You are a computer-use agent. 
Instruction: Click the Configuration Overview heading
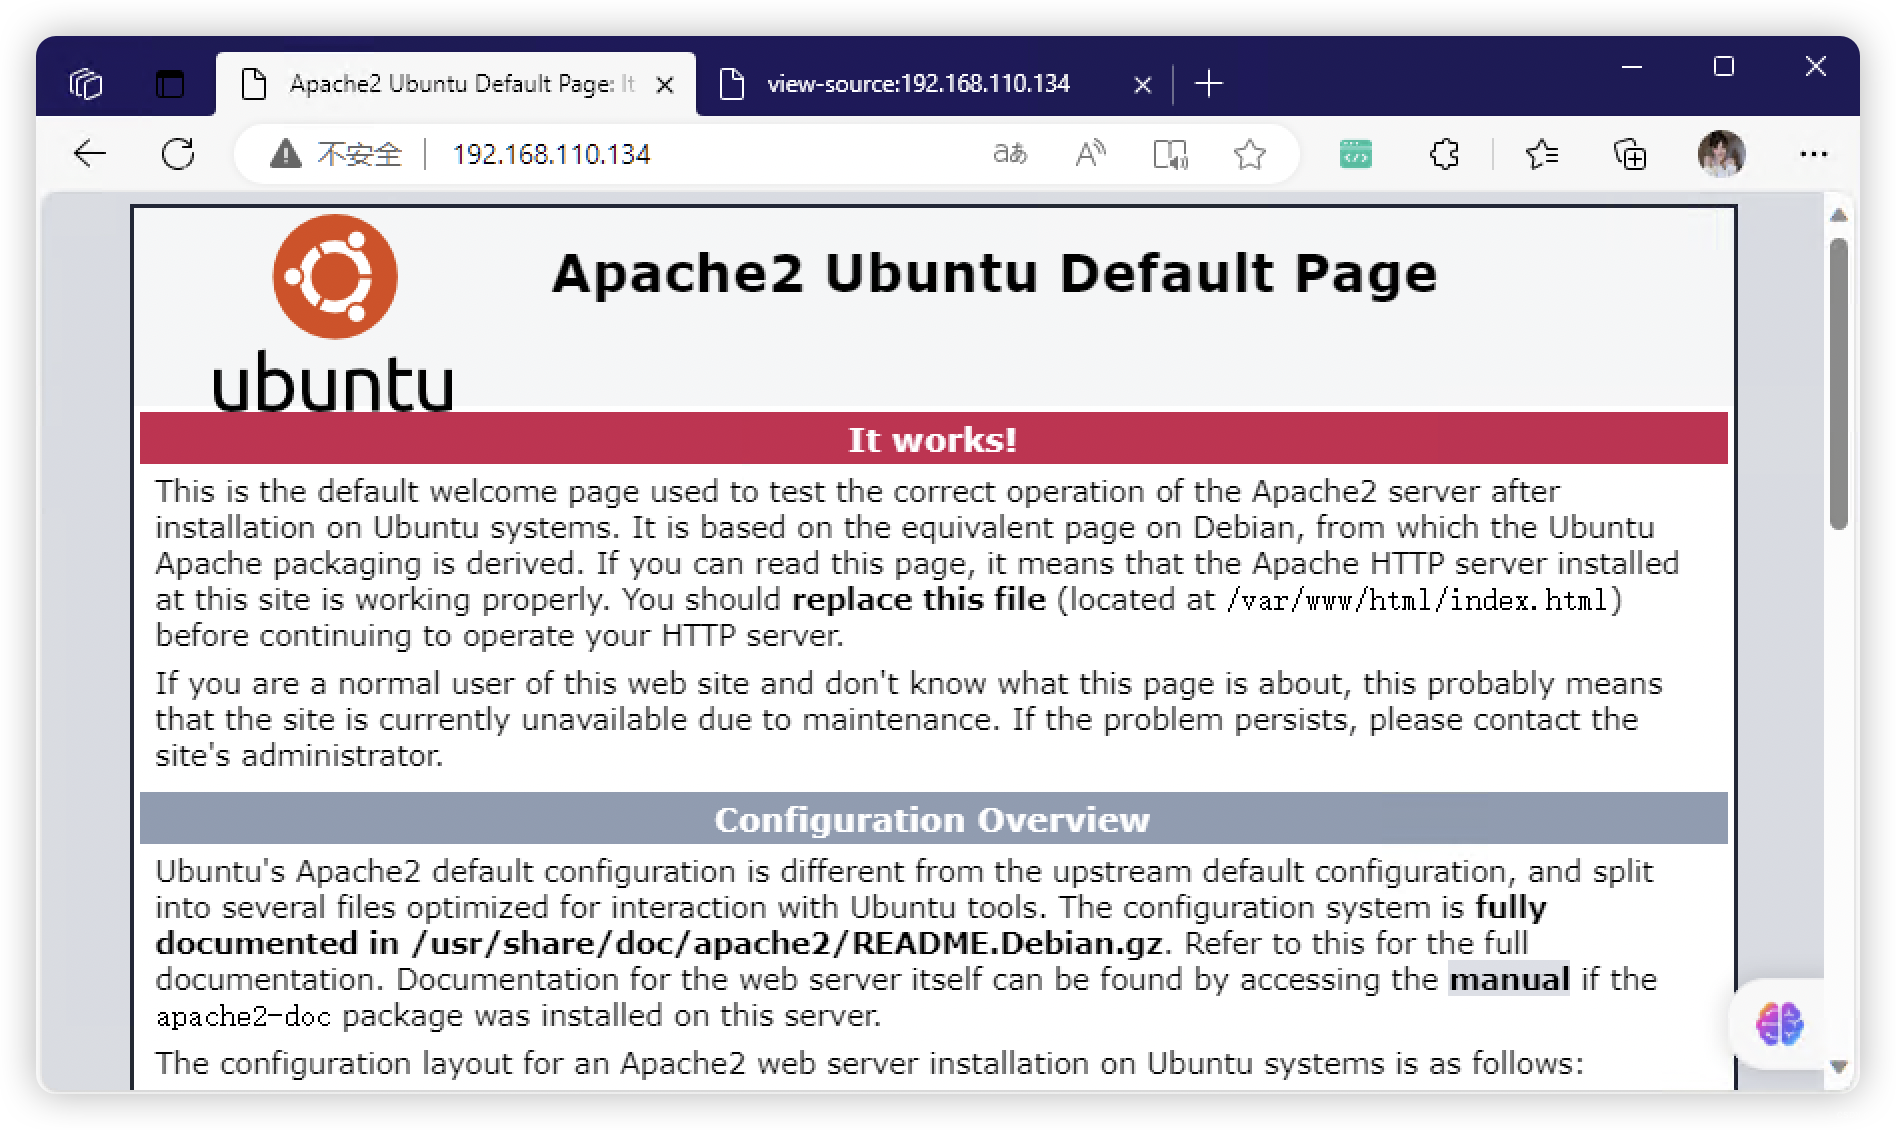pyautogui.click(x=932, y=819)
